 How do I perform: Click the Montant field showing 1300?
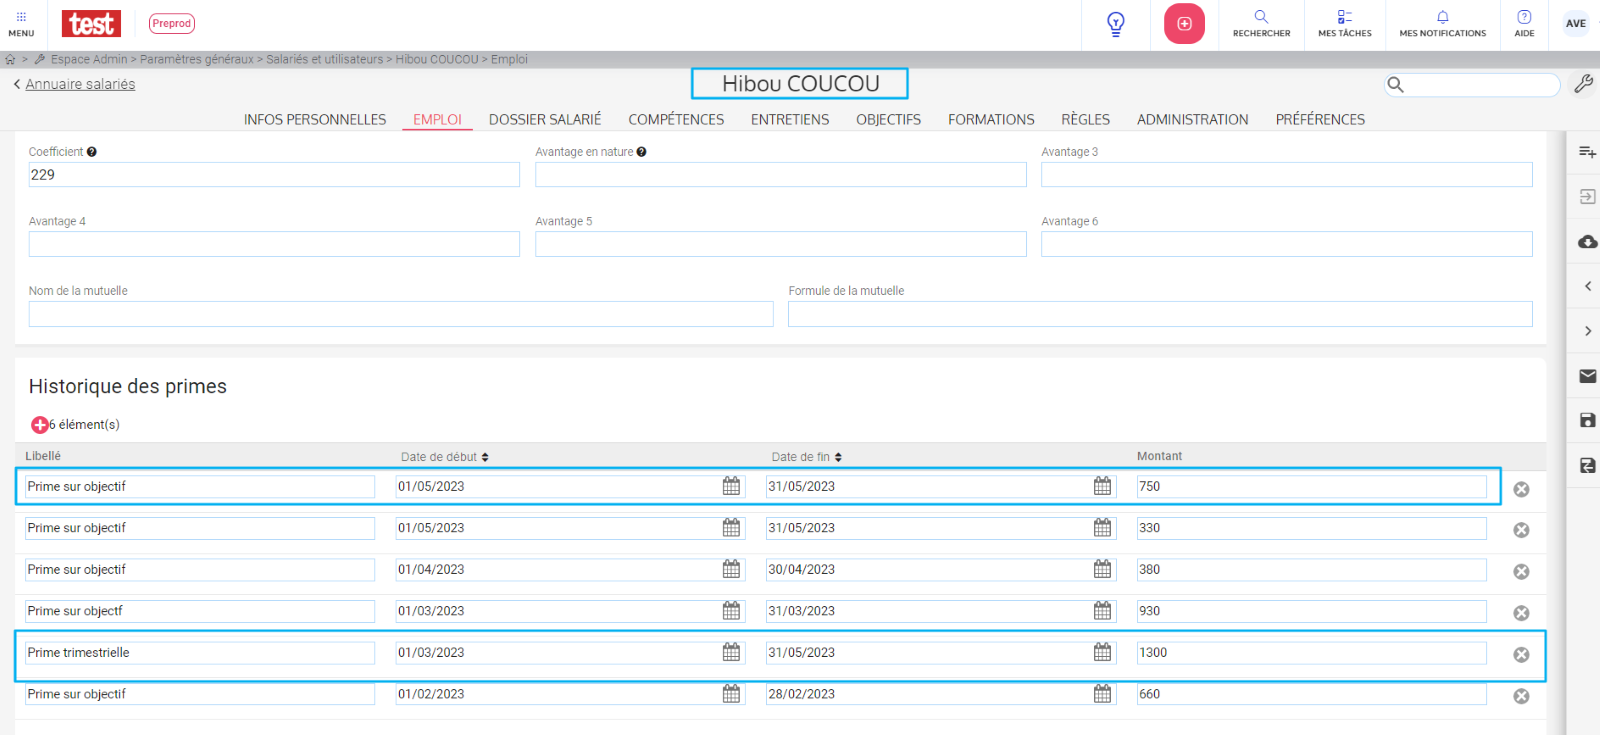point(1312,653)
